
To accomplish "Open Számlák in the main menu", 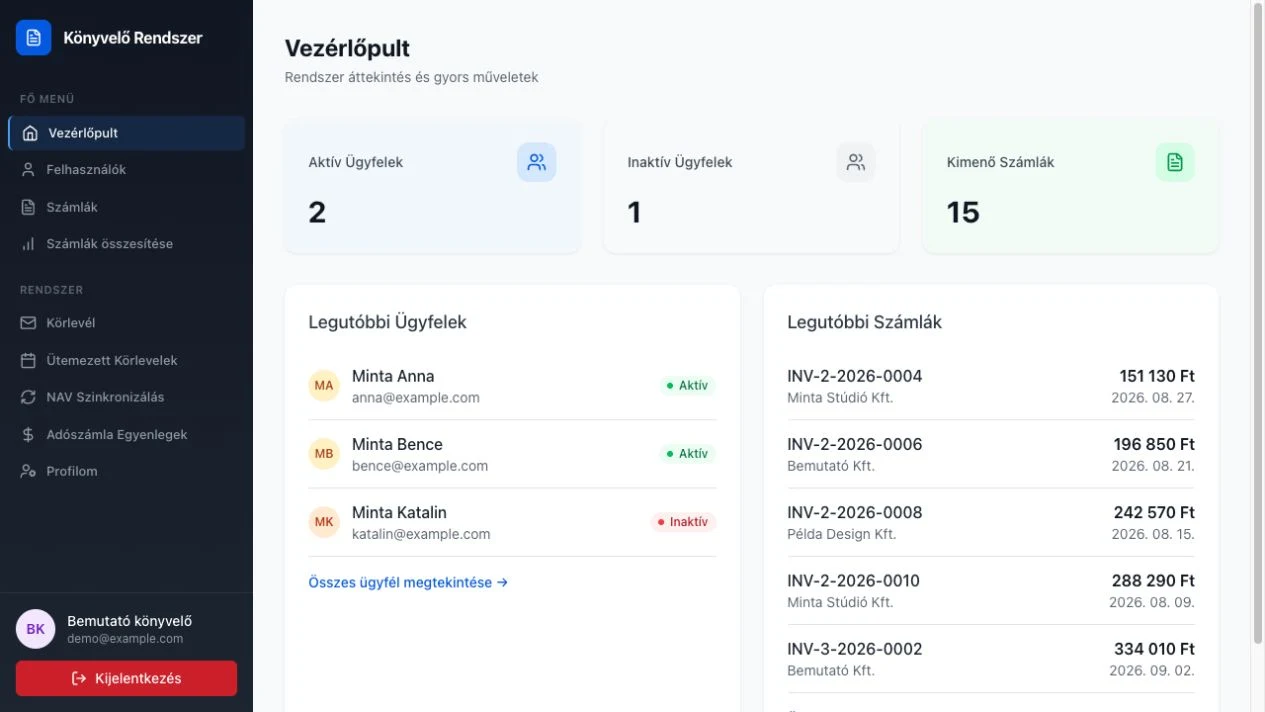I will coord(126,207).
